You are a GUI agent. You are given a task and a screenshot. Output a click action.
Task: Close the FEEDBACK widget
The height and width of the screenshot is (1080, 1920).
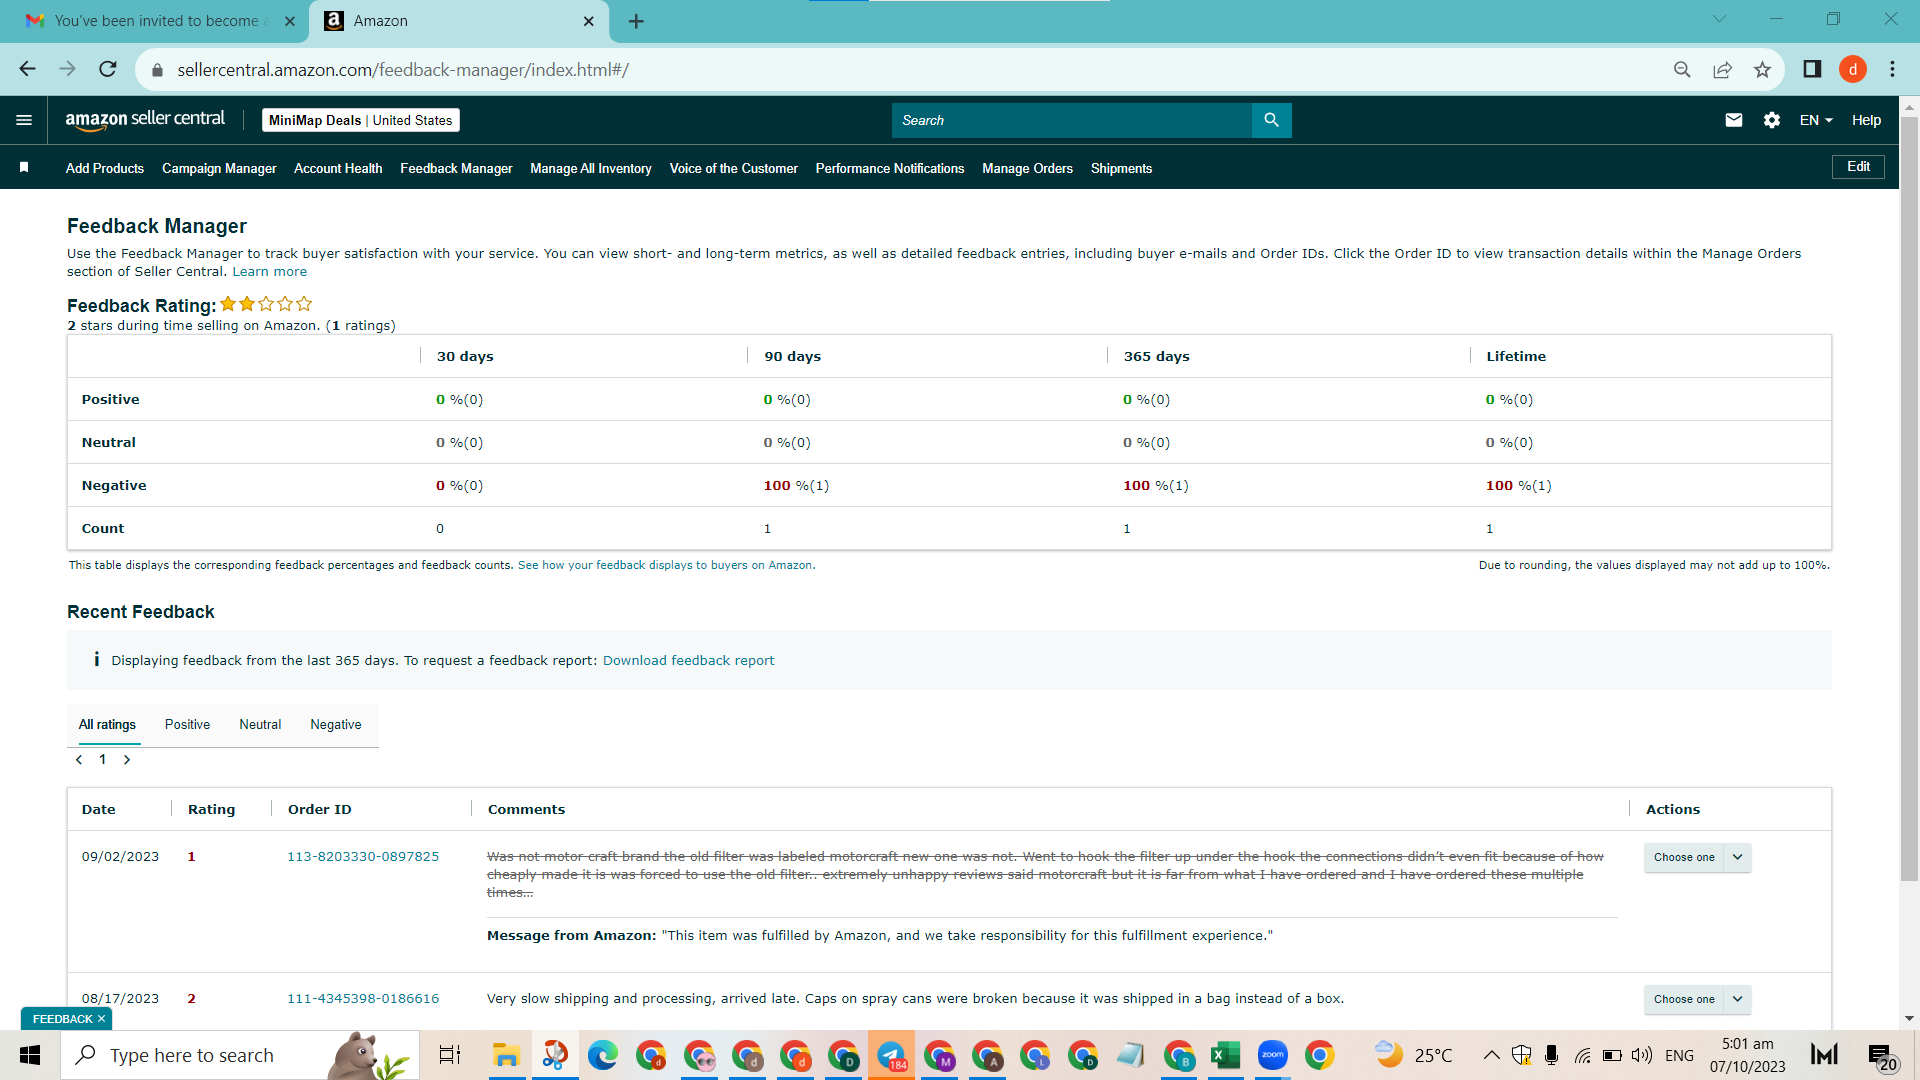(x=101, y=1019)
